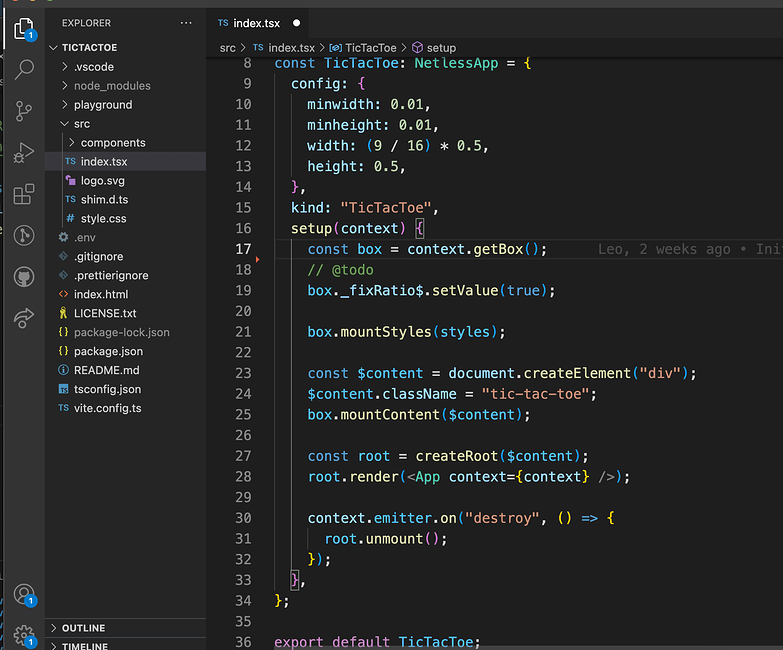783x650 pixels.
Task: Open the Extensions view icon
Action: pos(23,194)
